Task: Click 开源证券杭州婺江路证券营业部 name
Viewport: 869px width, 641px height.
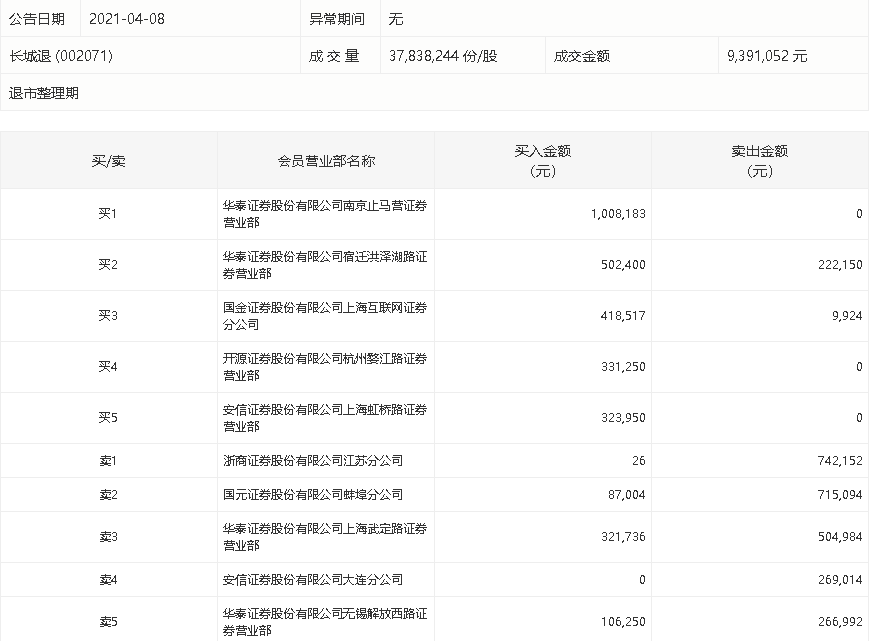Action: (x=325, y=367)
